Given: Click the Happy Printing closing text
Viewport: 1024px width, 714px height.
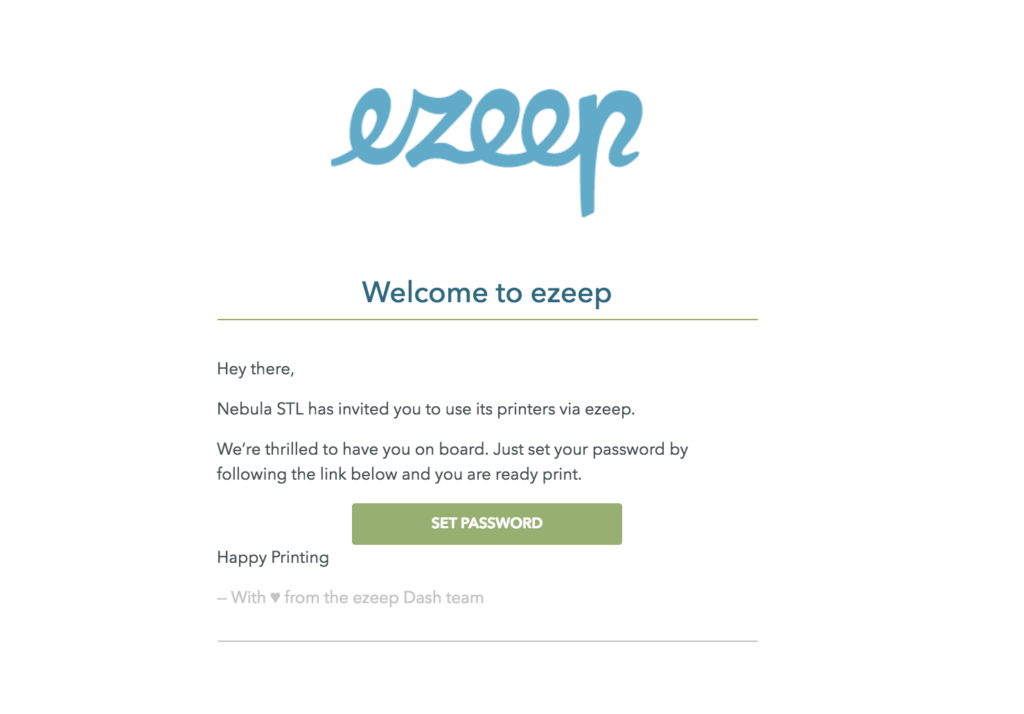Looking at the screenshot, I should tap(273, 557).
